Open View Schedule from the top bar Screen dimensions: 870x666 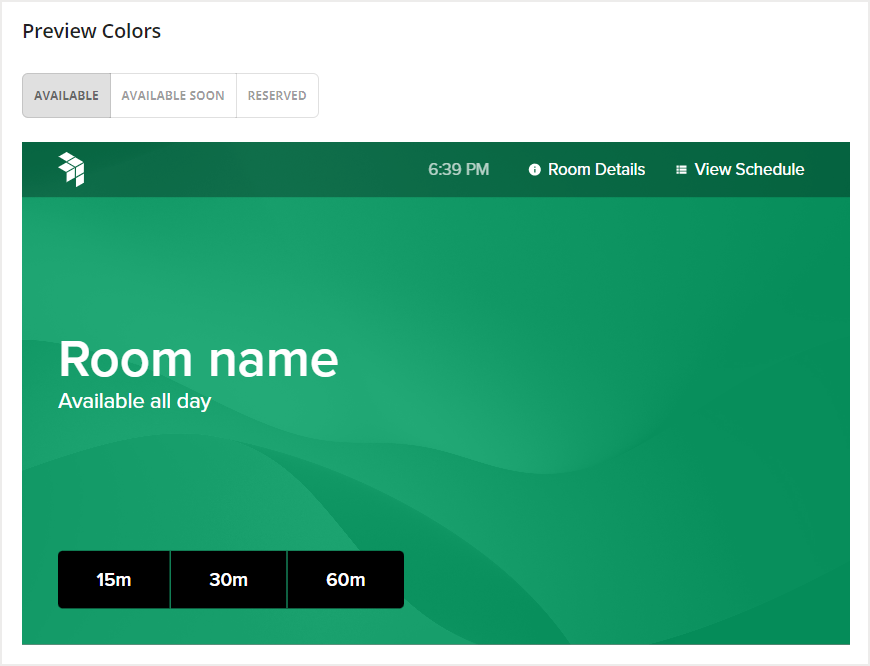click(748, 169)
